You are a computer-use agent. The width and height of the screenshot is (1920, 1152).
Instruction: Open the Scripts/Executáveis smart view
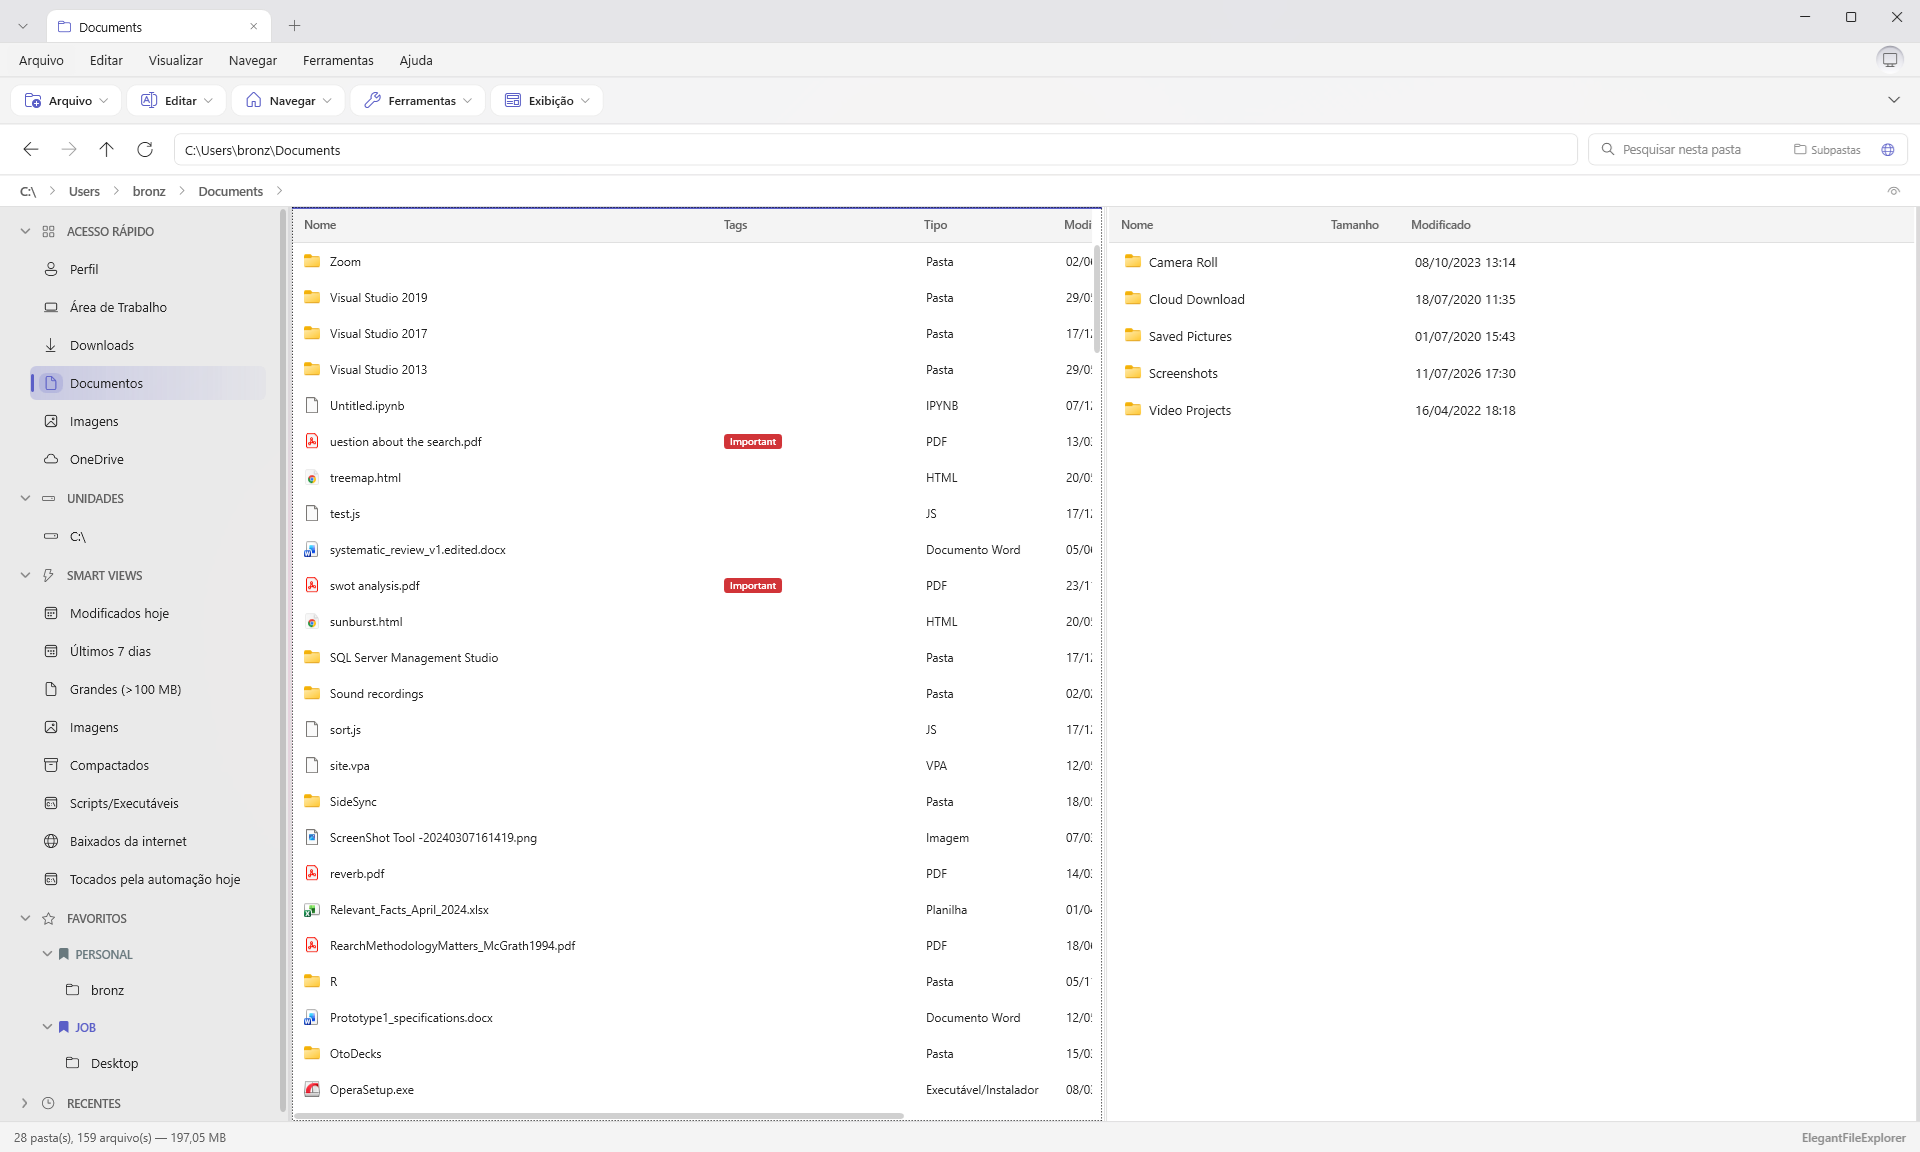pos(148,803)
